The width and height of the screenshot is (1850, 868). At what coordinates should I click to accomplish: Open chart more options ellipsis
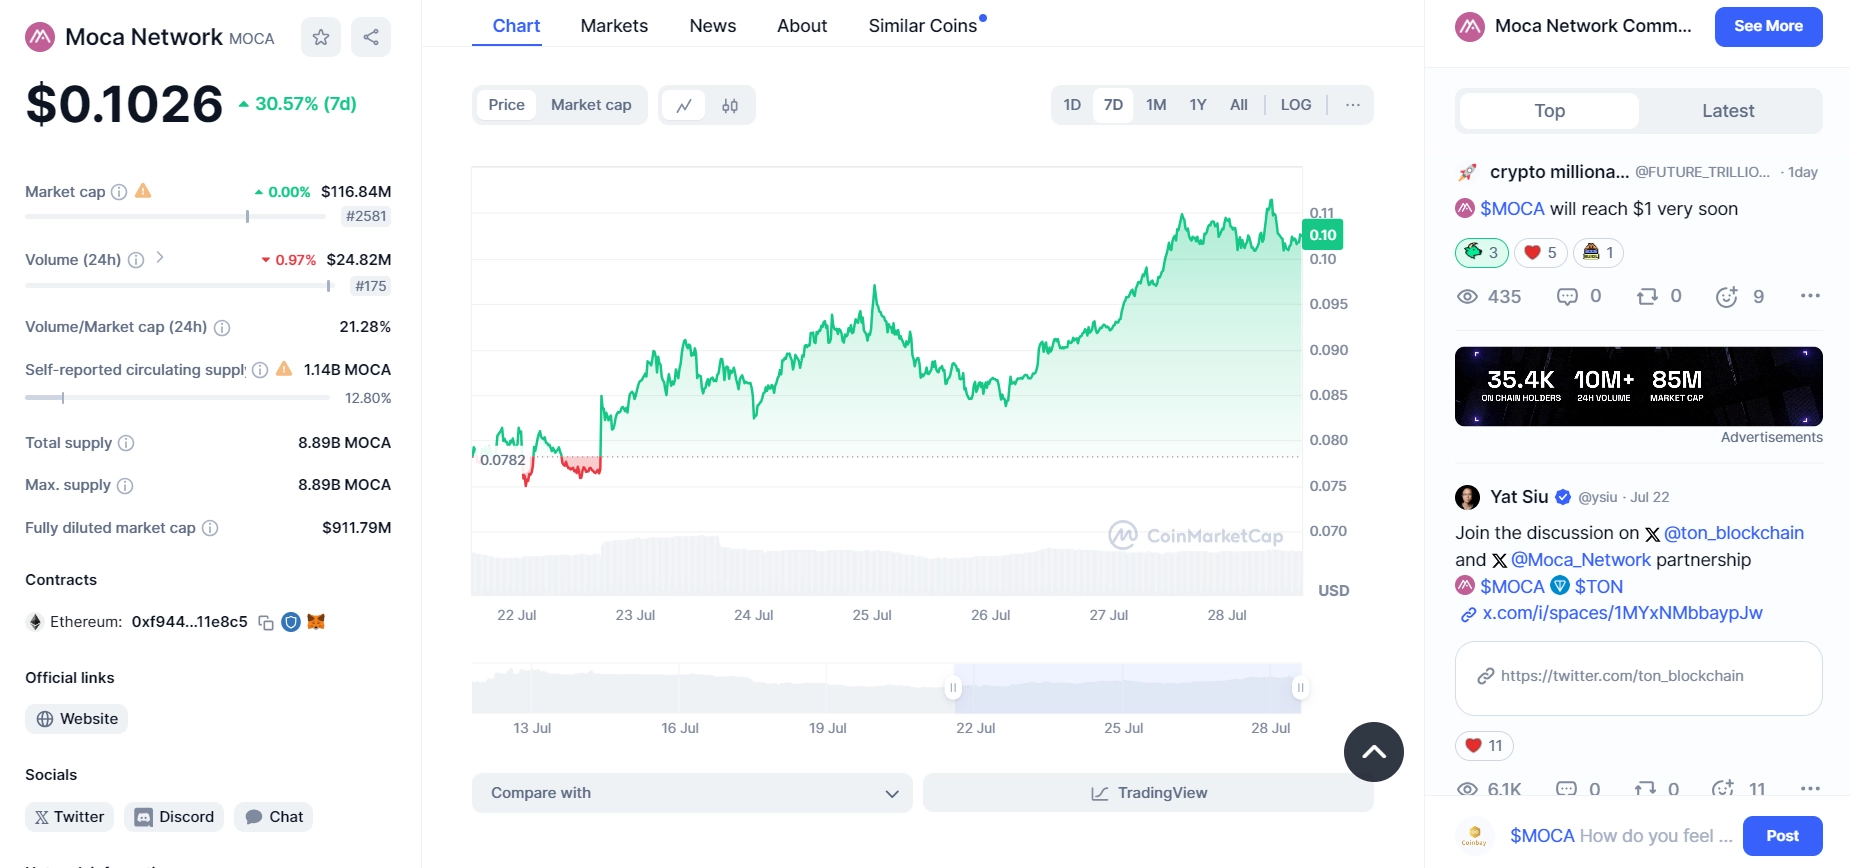coord(1353,105)
